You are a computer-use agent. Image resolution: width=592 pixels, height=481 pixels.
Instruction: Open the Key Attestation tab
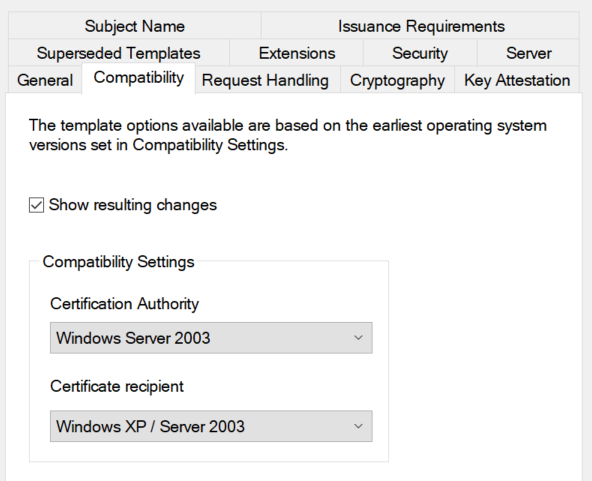point(517,80)
